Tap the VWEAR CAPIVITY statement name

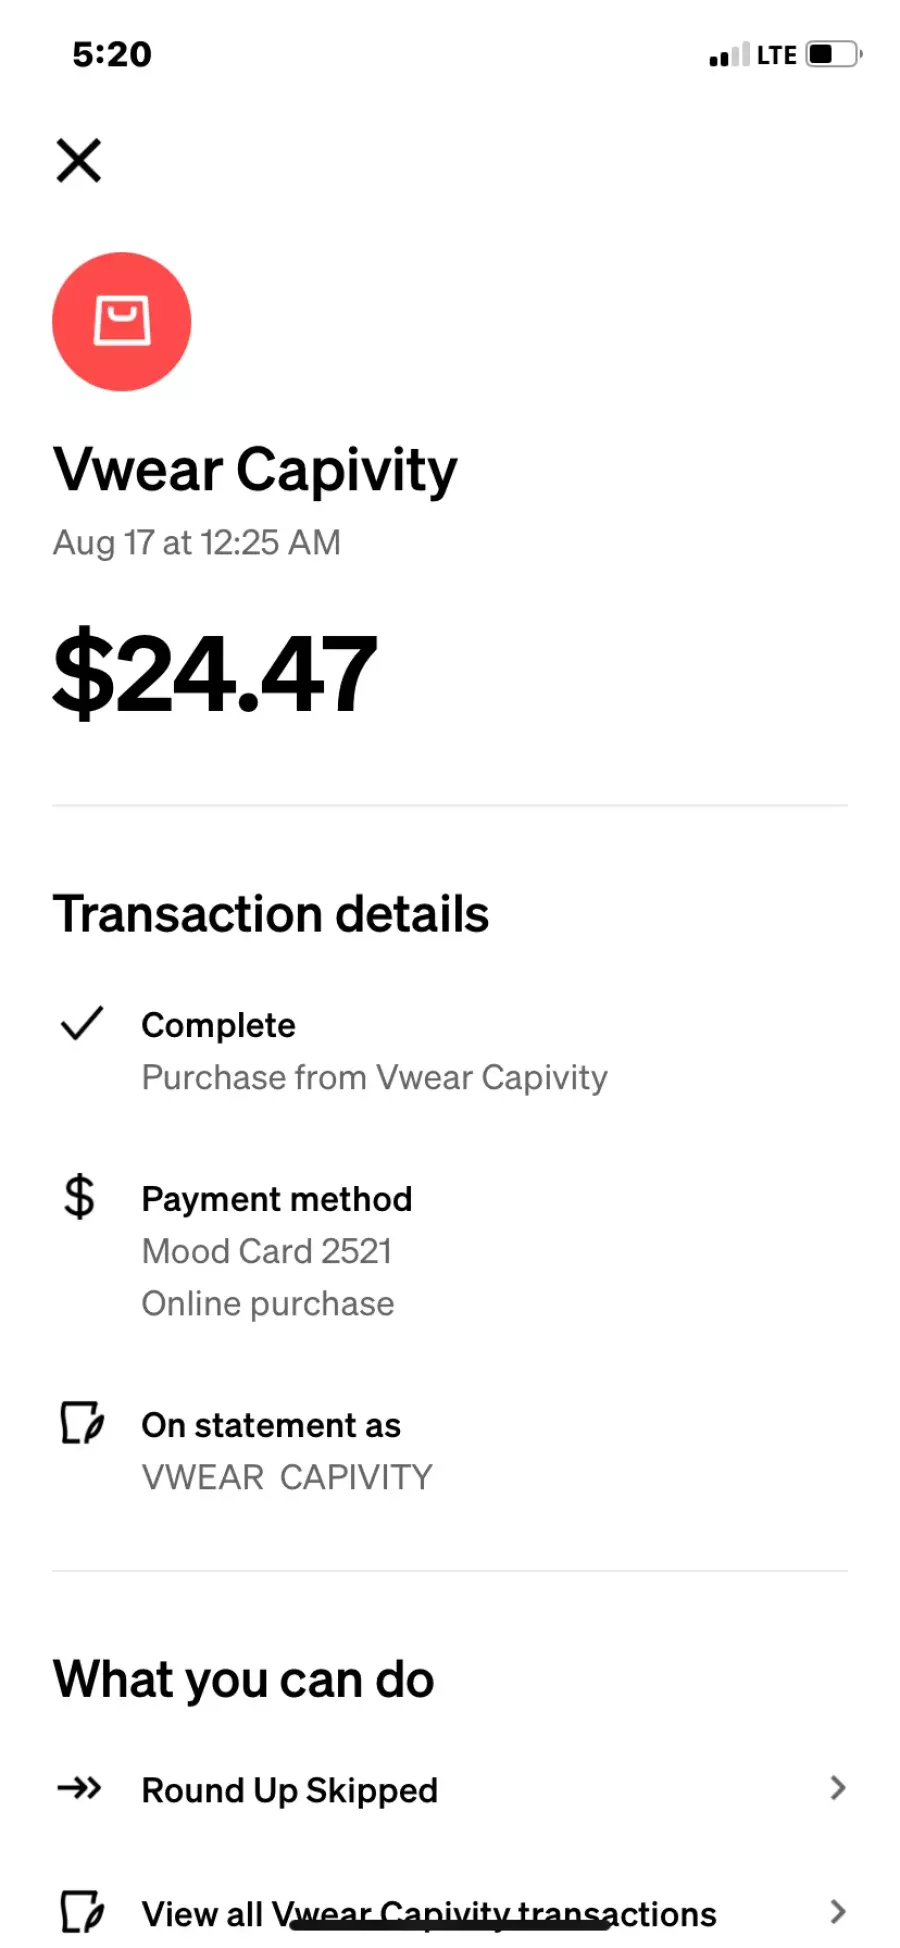[287, 1477]
